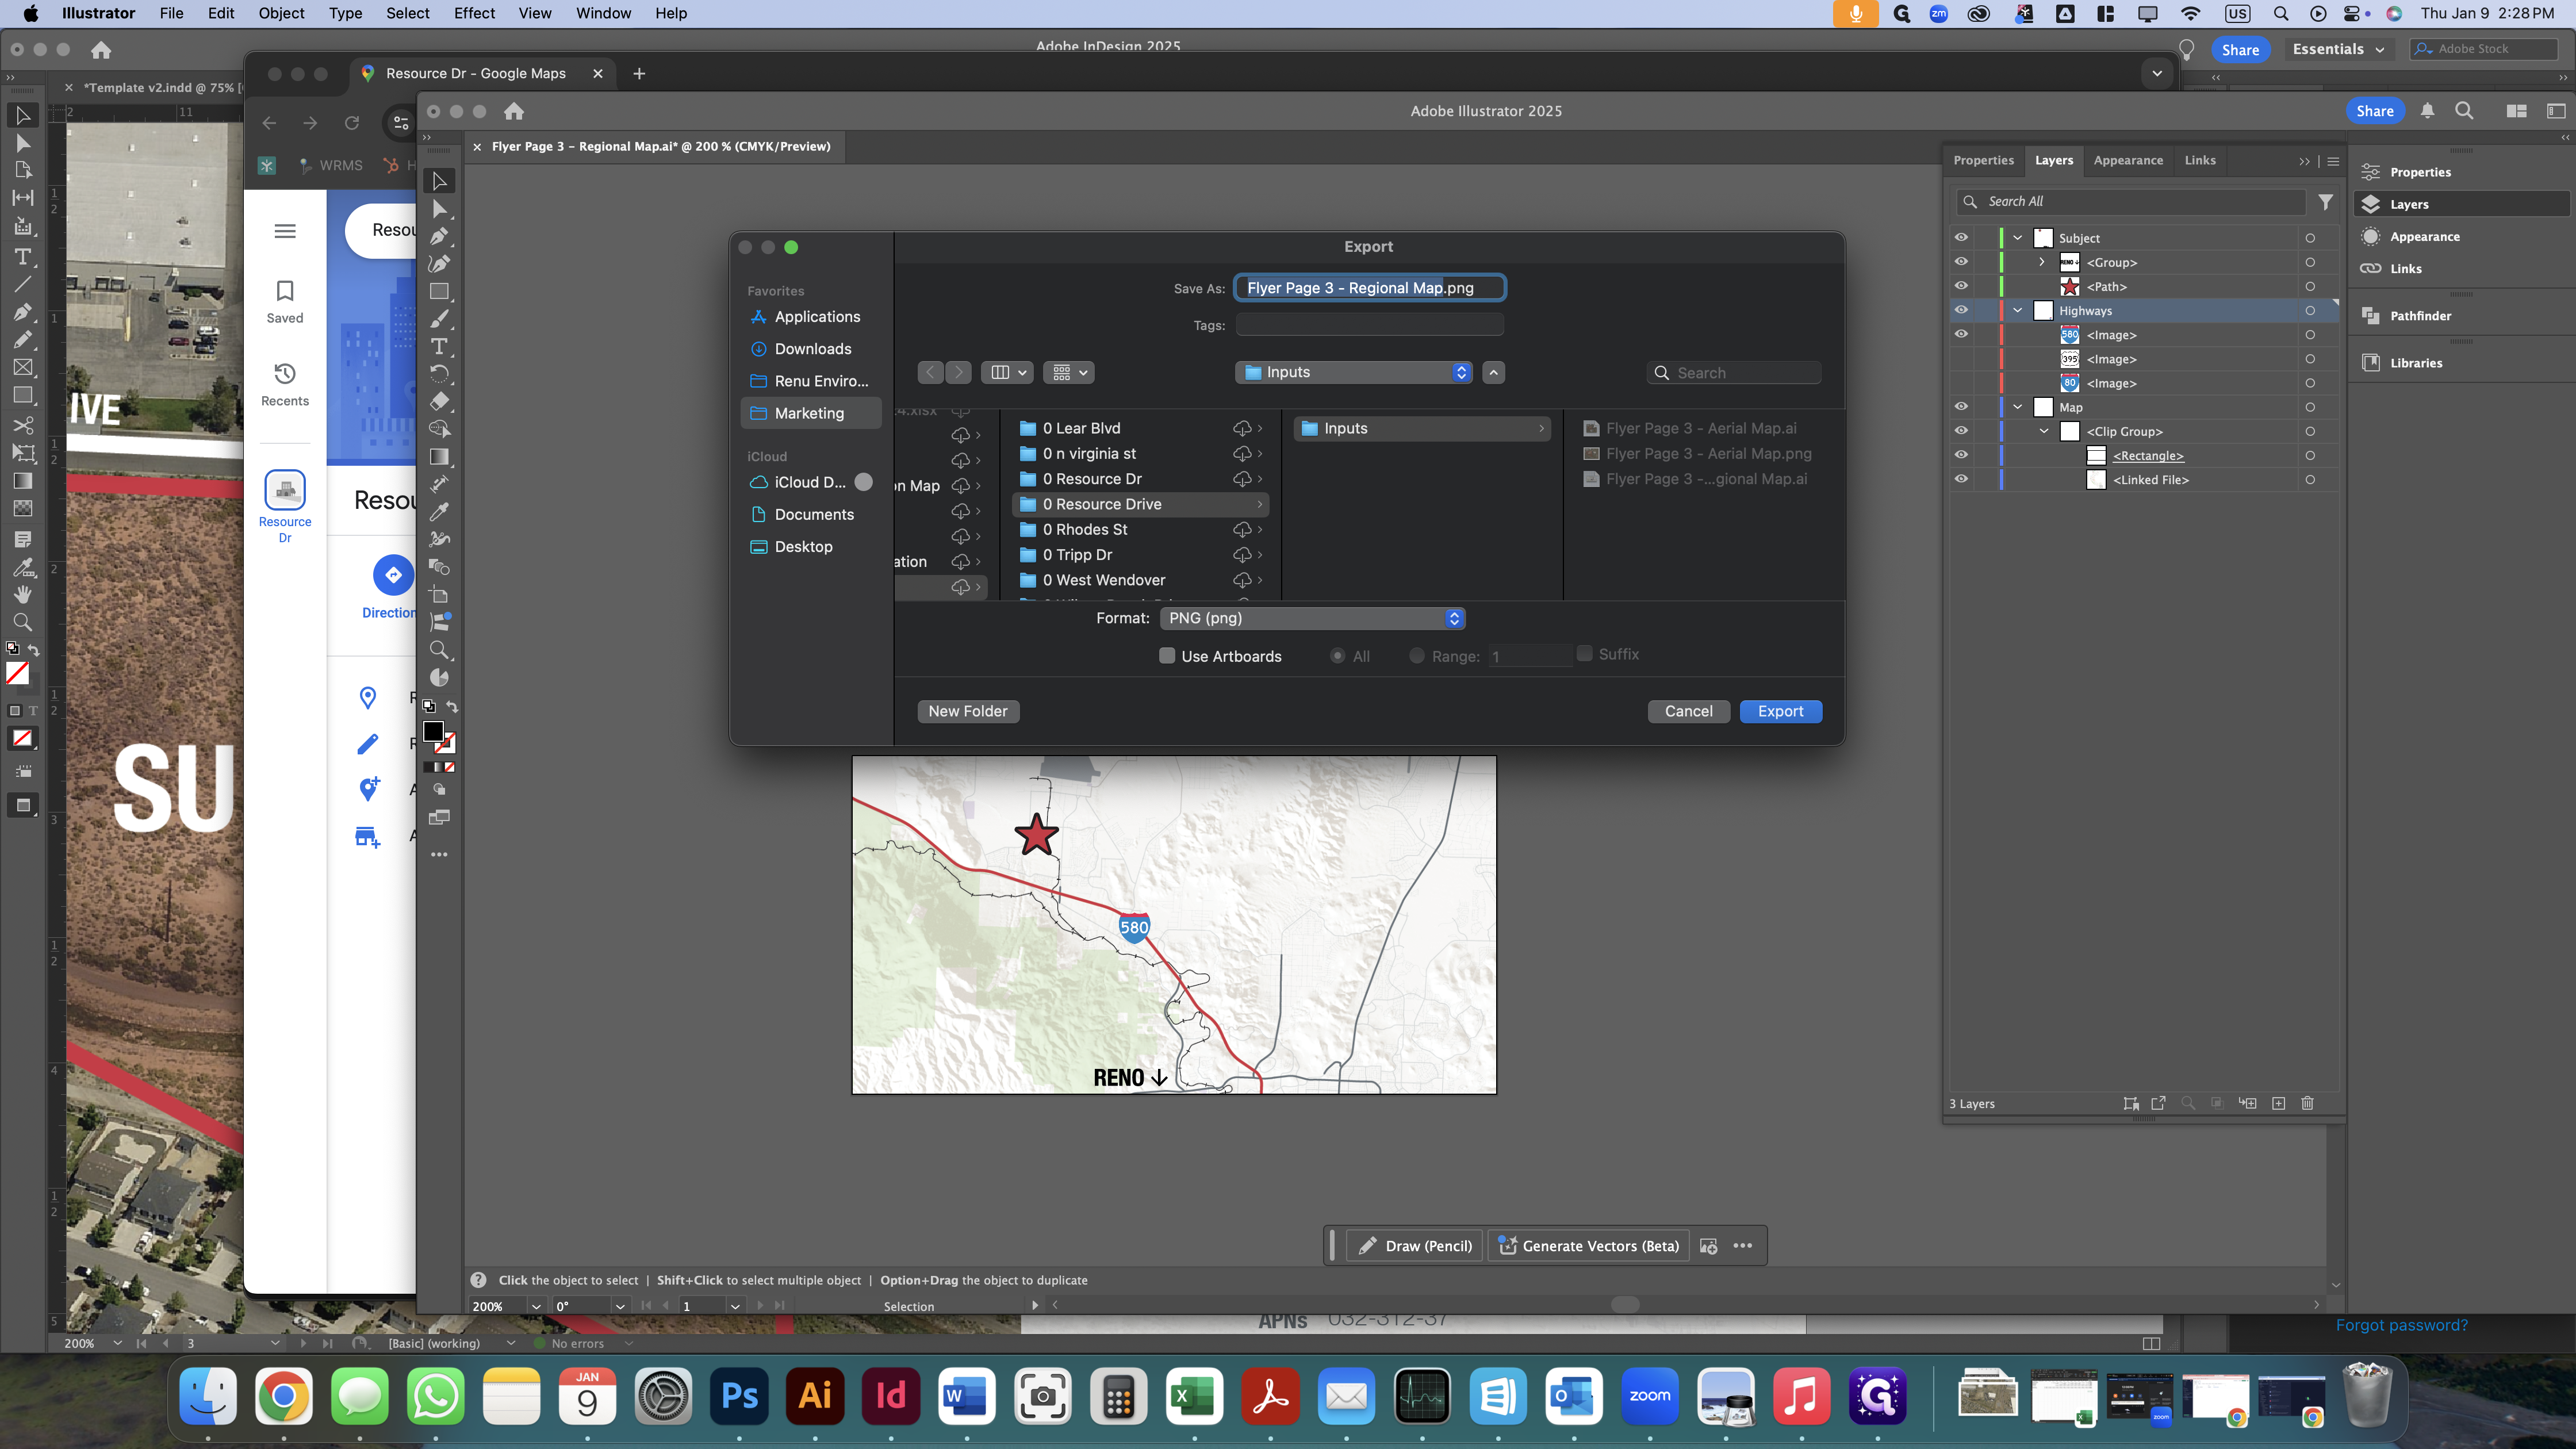Screen dimensions: 2576x1449
Task: Collapse the <Clip Group> sublayer
Action: (2044, 431)
